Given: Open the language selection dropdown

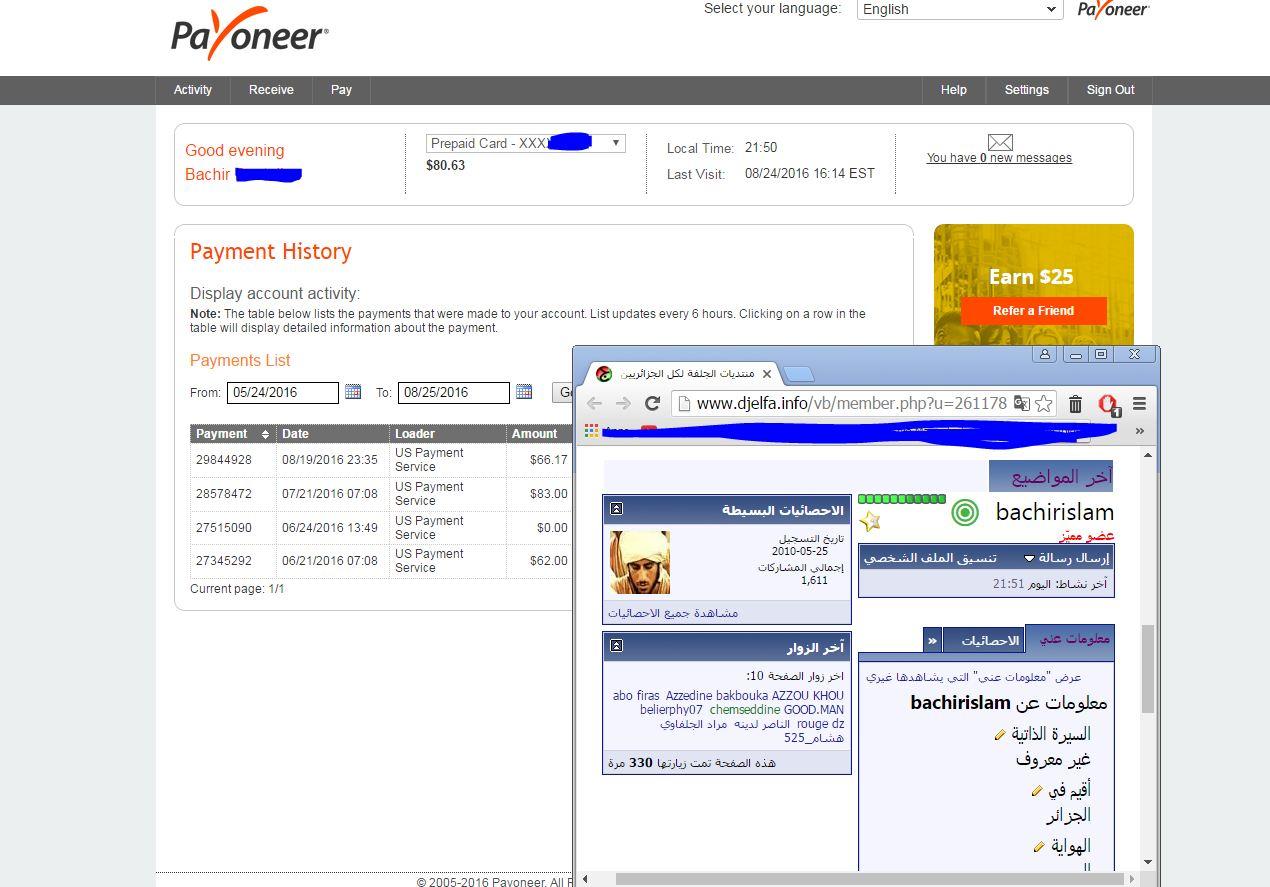Looking at the screenshot, I should [959, 9].
